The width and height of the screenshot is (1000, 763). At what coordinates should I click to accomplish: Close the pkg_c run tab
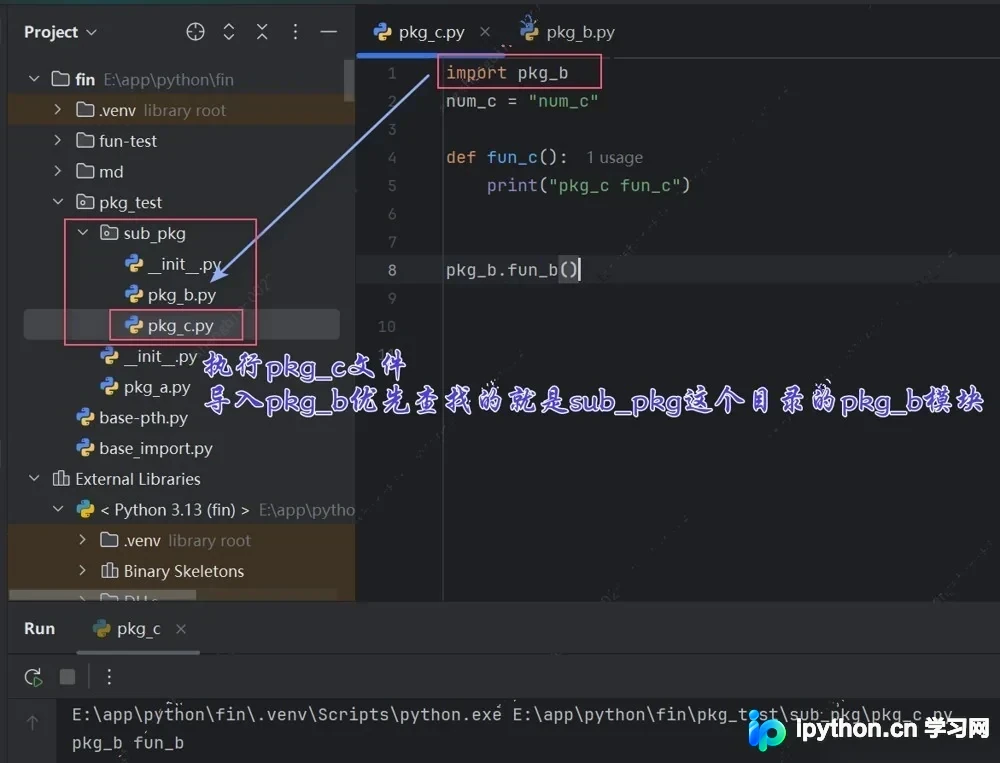click(181, 629)
